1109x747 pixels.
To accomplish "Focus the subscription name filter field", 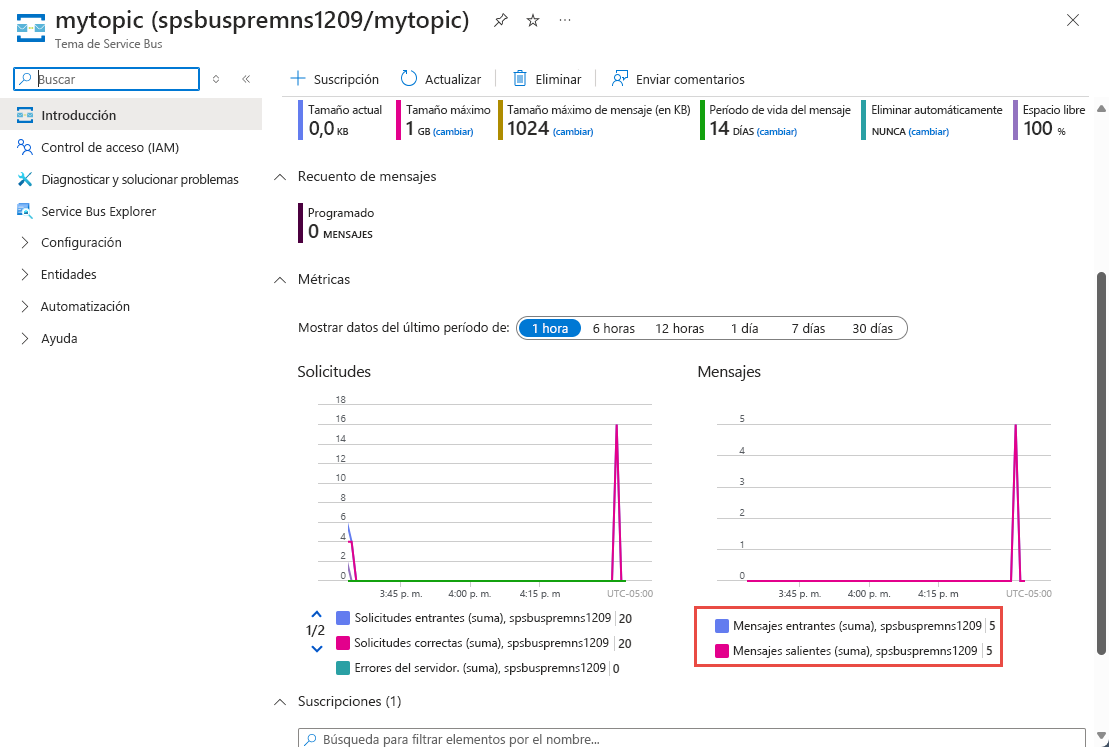I will (692, 738).
